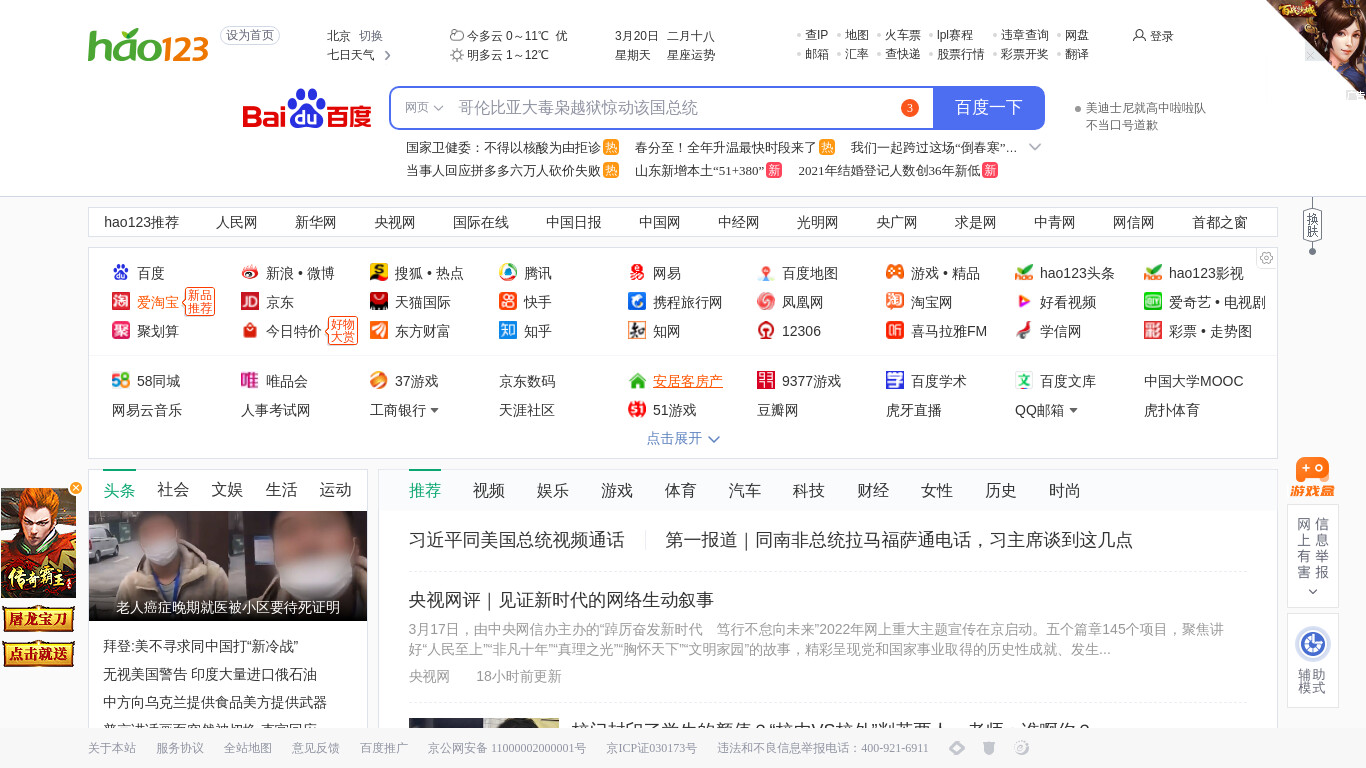
Task: Click the 腾讯 site icon
Action: click(508, 273)
